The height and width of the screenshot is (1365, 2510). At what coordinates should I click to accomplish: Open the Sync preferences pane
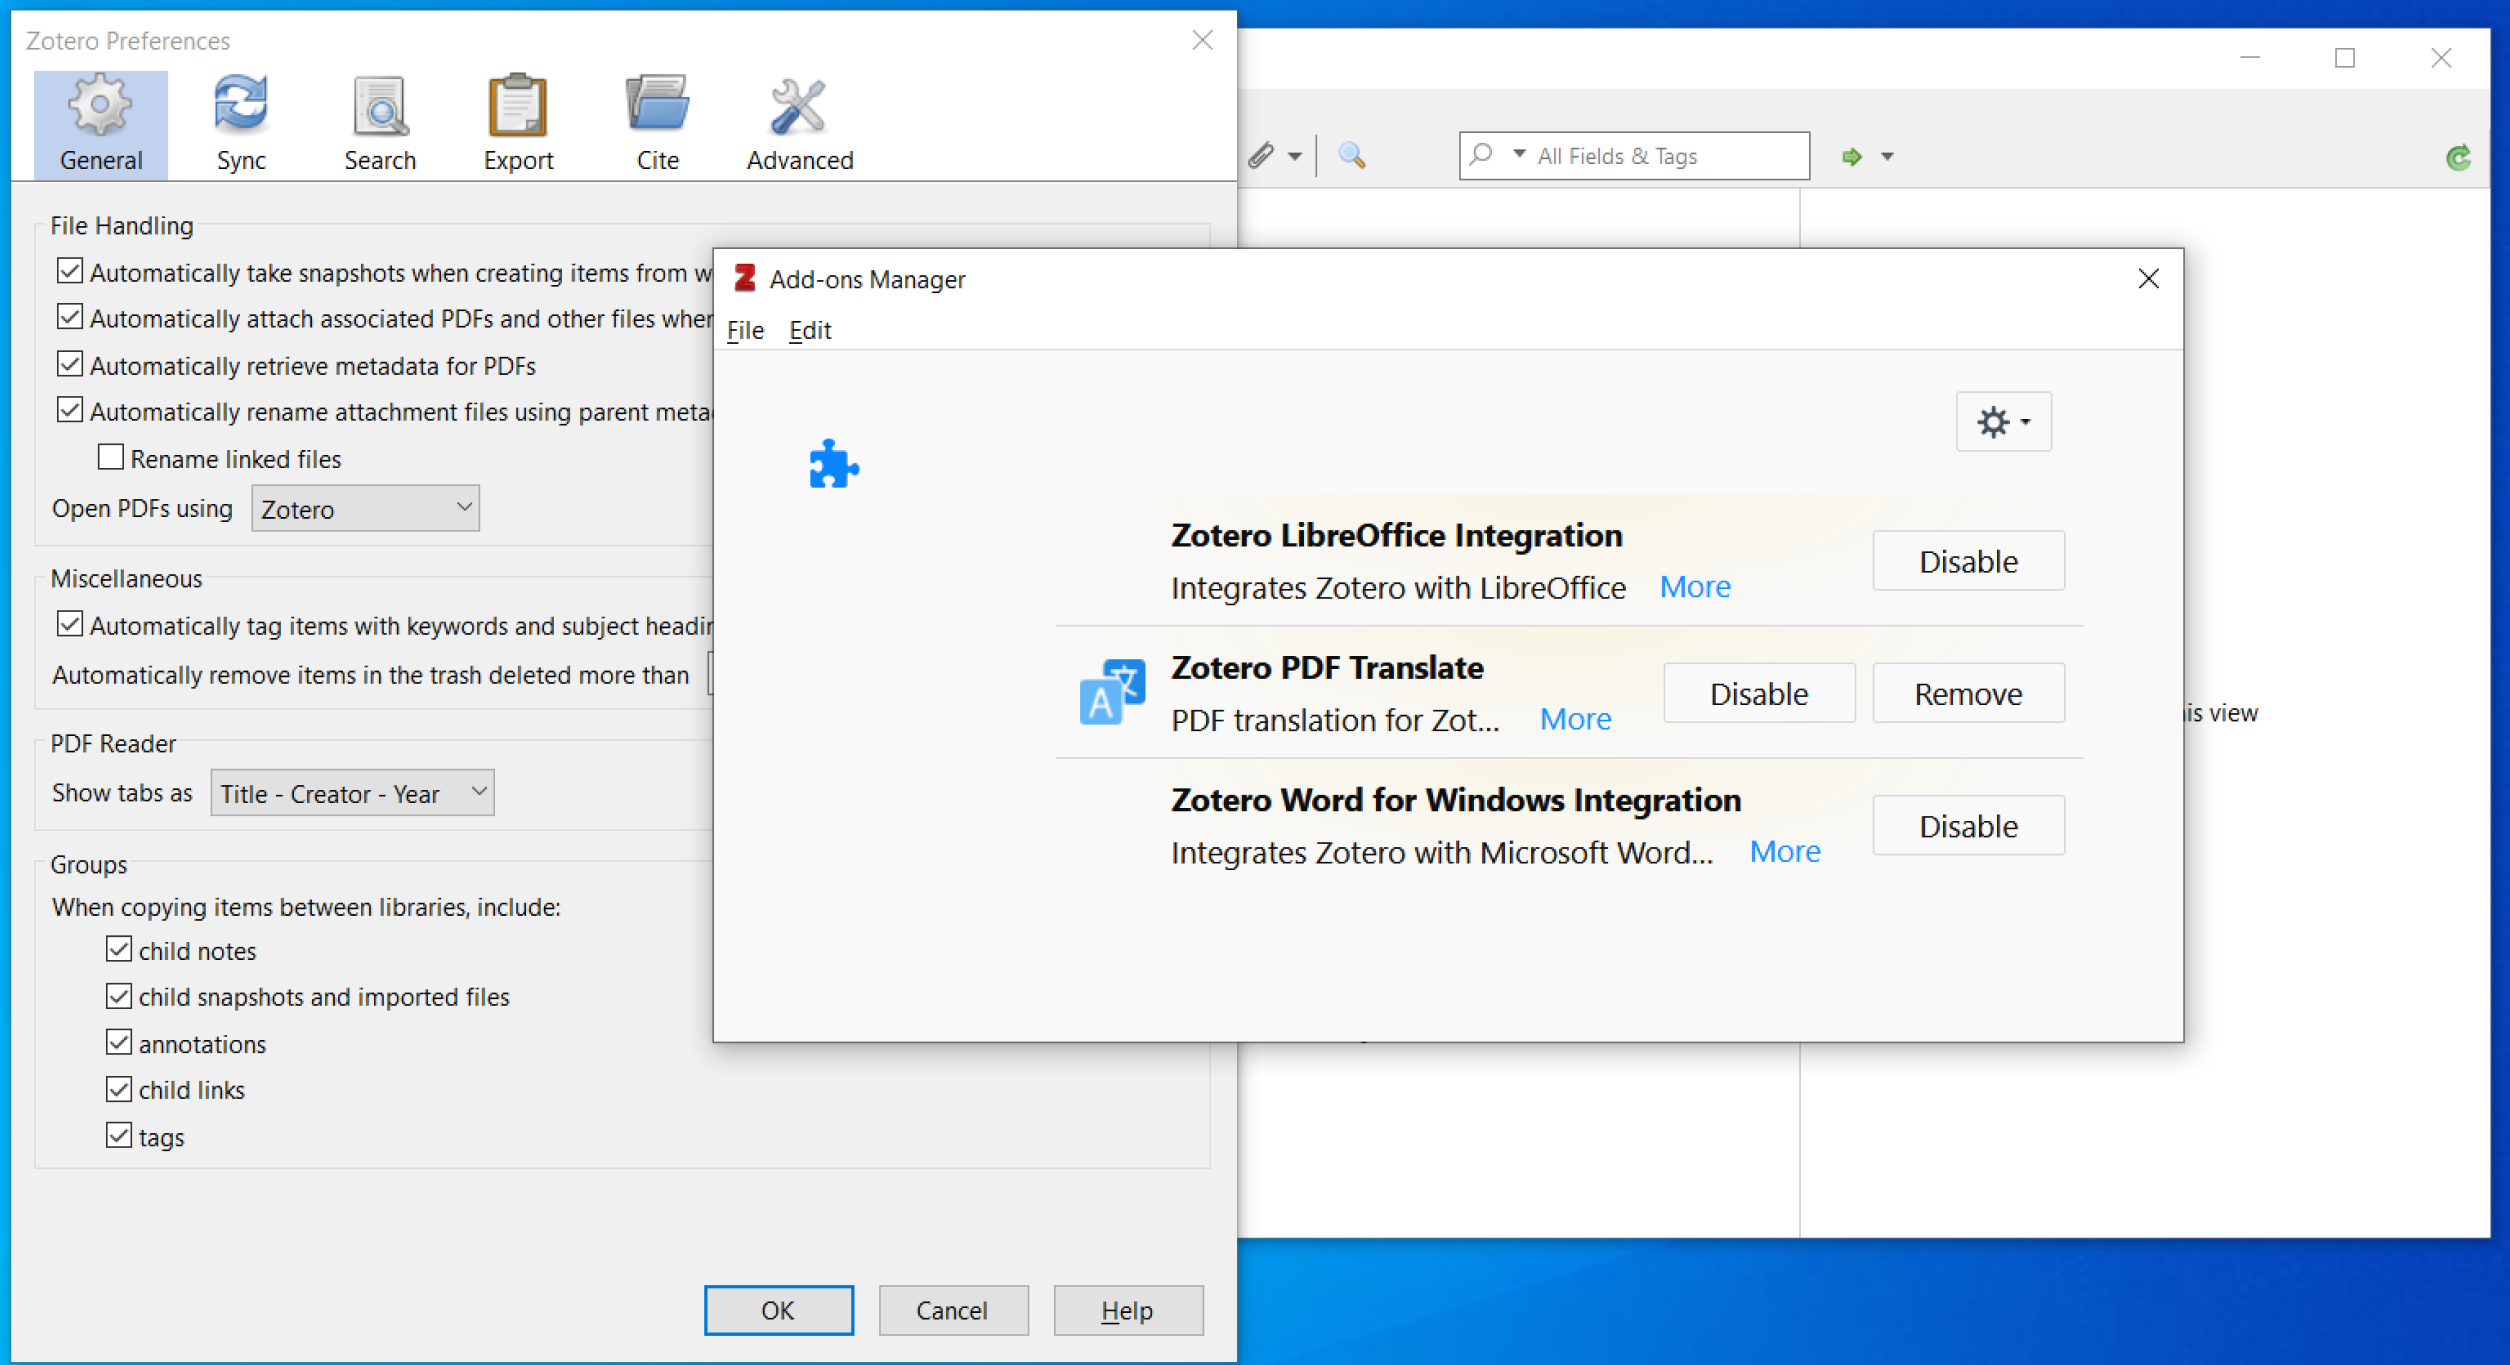coord(240,120)
